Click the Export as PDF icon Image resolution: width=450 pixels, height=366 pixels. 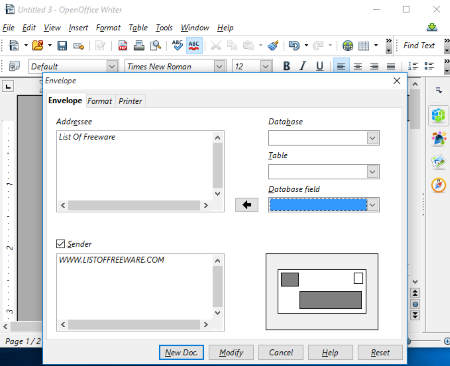tap(123, 46)
